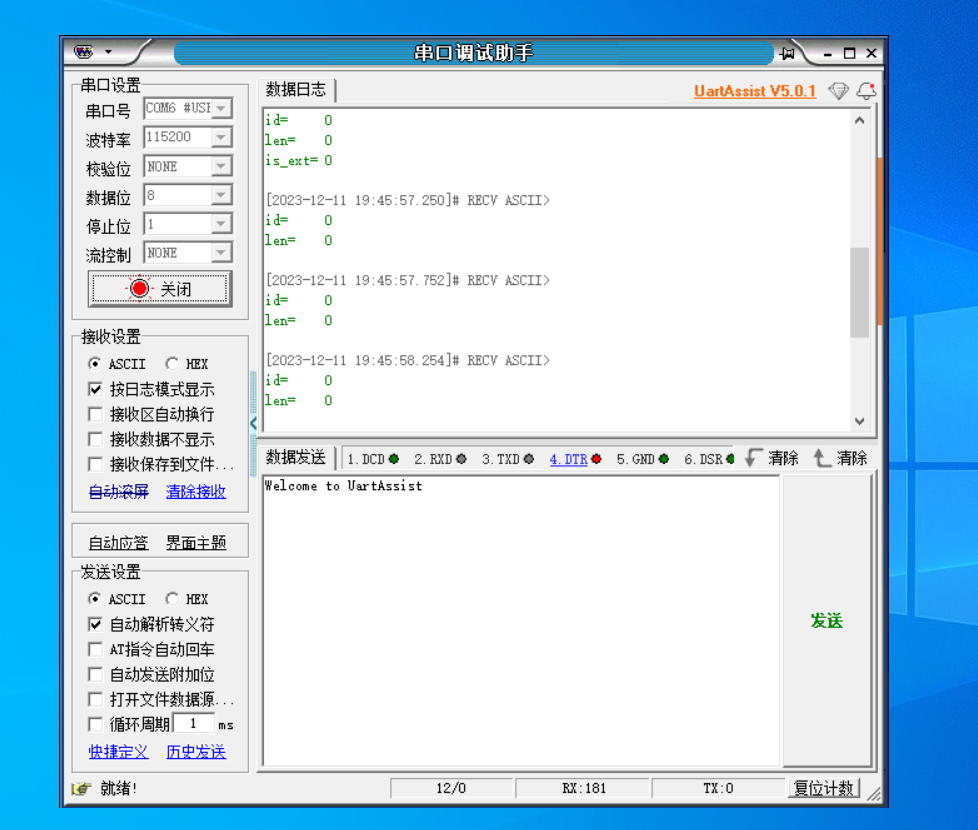
Task: Clear send area with up-arrow 清除
Action: (x=841, y=458)
